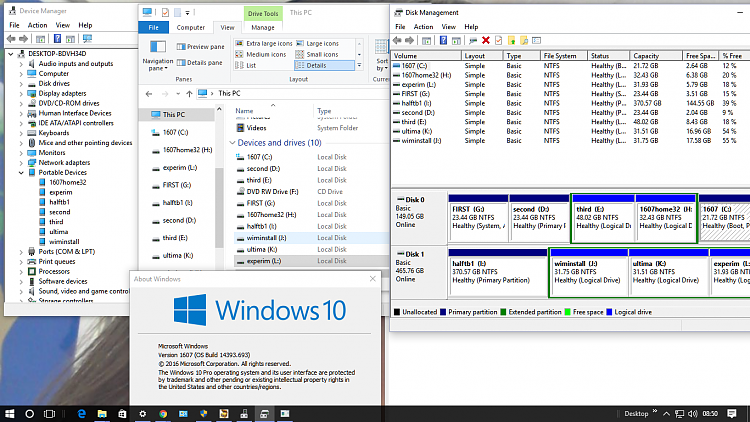Open Microsoft Edge from the taskbar

coord(82,413)
